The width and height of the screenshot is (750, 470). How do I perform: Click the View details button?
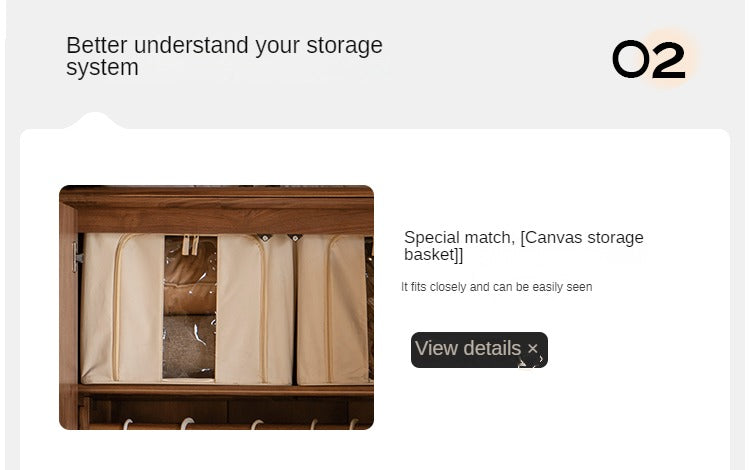pyautogui.click(x=468, y=349)
